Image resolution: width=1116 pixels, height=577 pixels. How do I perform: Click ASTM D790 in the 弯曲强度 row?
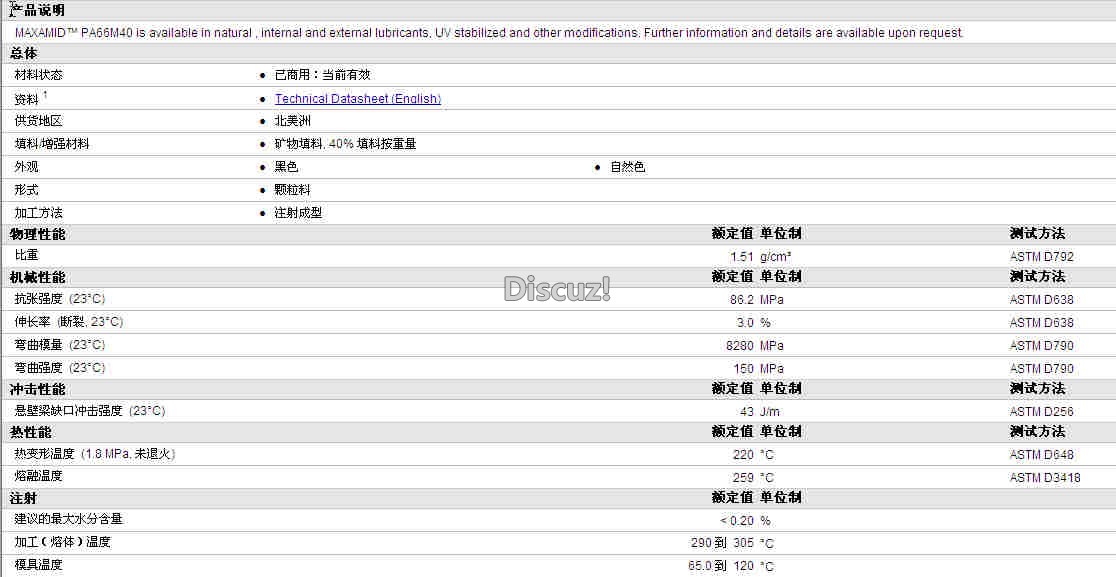coord(1041,369)
